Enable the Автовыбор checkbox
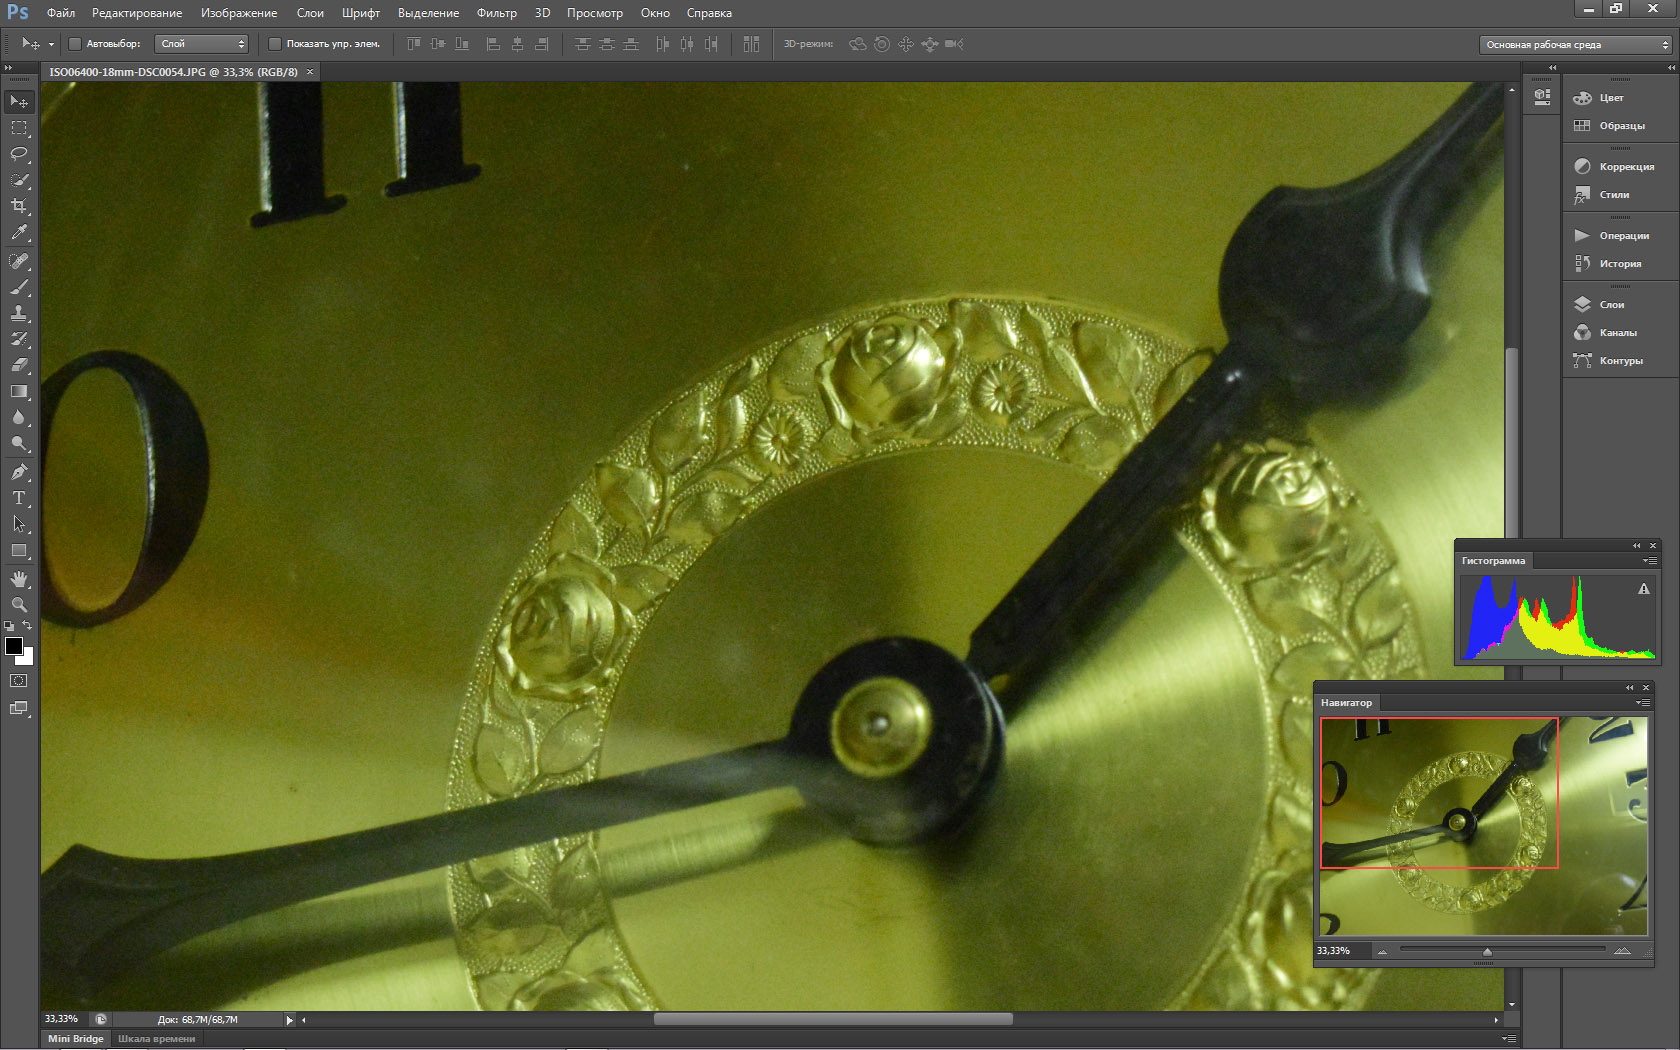 [x=75, y=44]
